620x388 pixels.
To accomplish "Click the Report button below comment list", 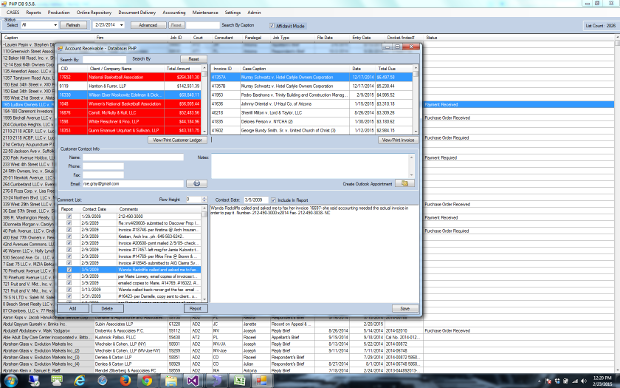I will tap(195, 308).
